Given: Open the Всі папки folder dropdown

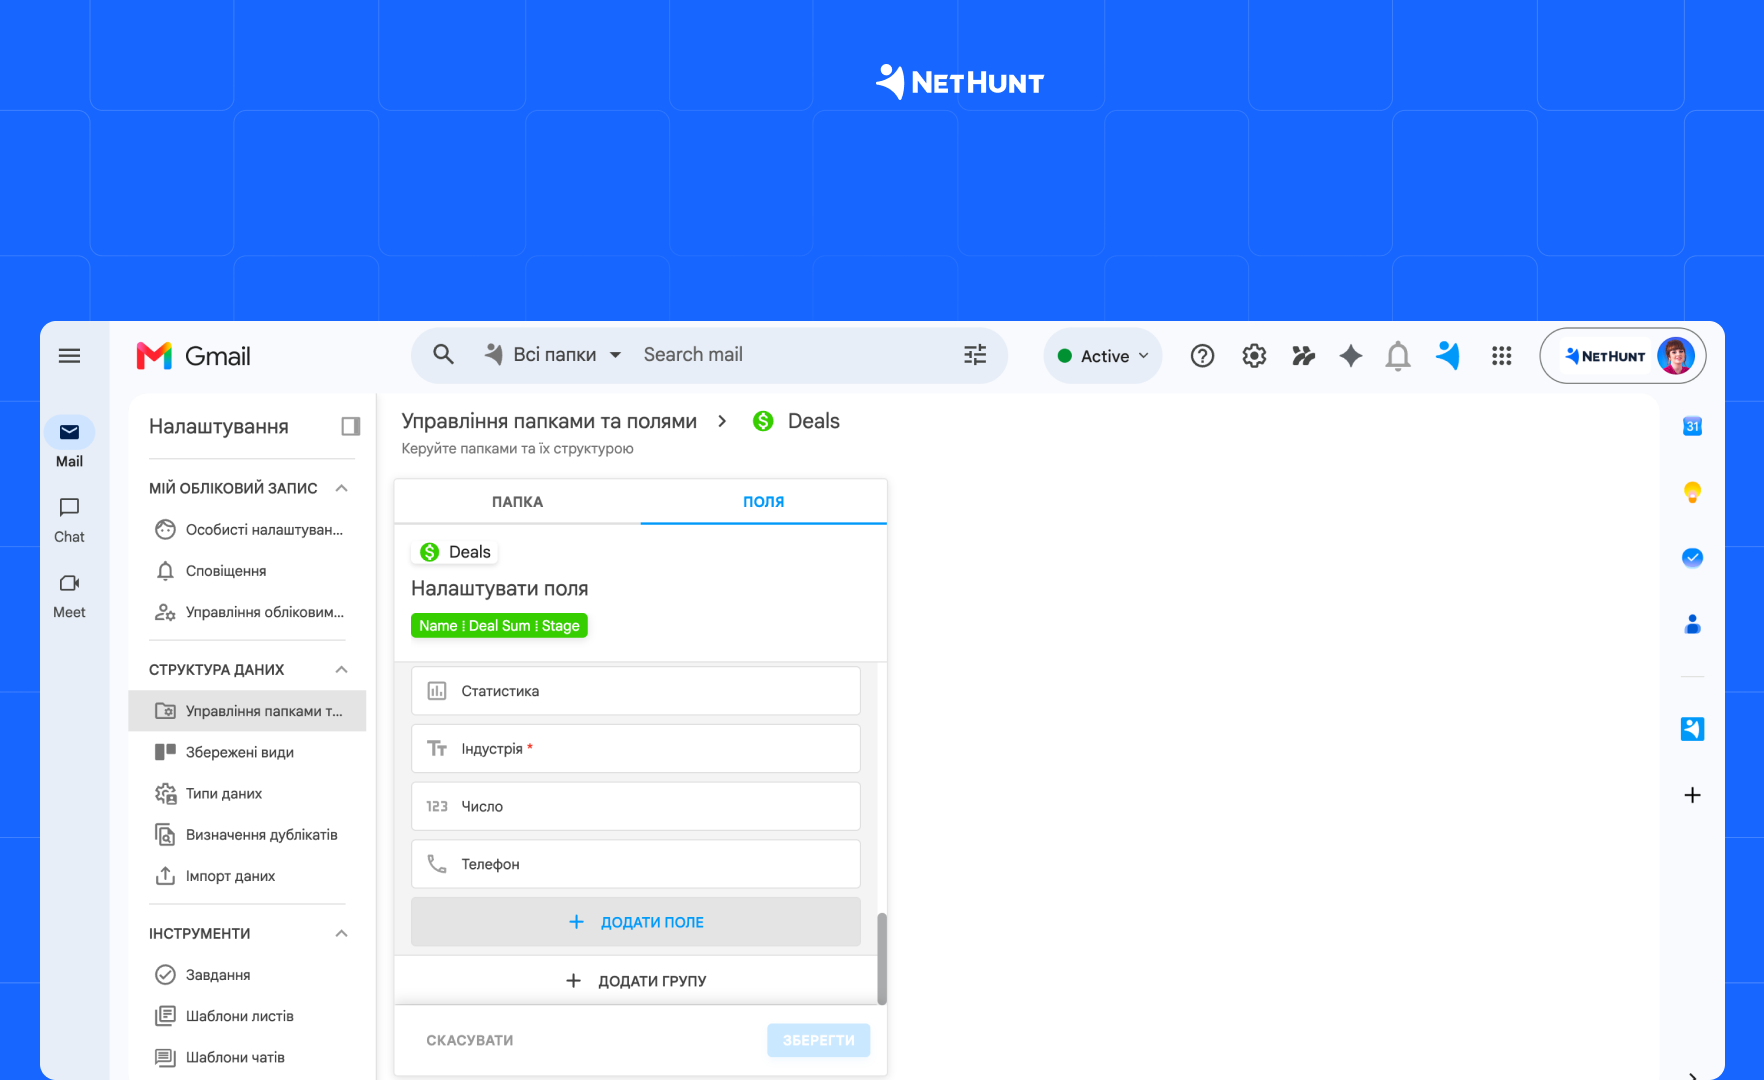Looking at the screenshot, I should [553, 355].
